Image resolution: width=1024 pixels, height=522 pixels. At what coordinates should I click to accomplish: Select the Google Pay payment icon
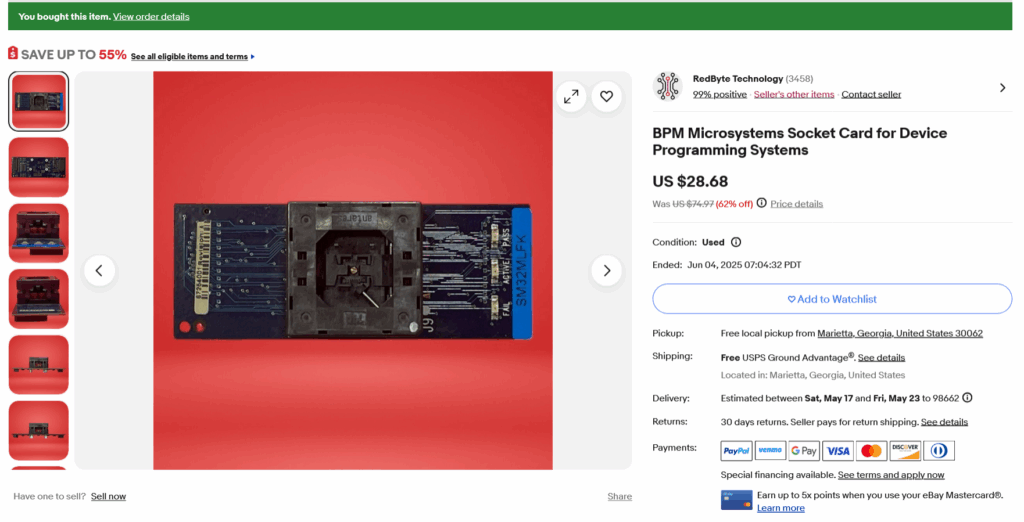tap(804, 451)
